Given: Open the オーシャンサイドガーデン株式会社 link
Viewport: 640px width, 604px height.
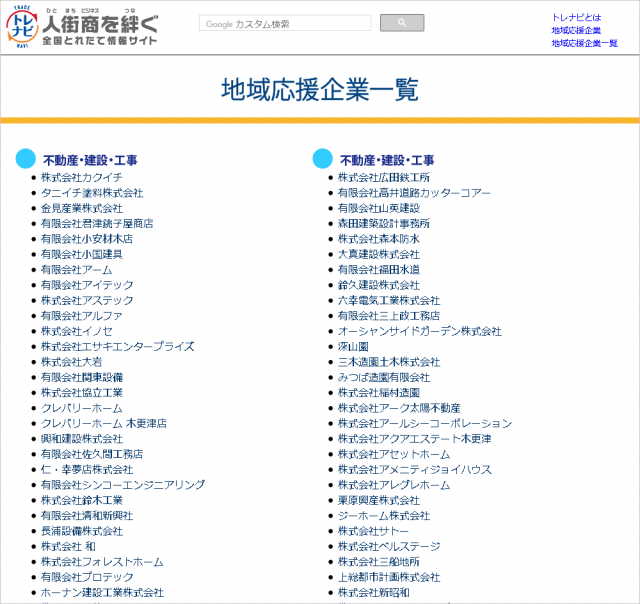Looking at the screenshot, I should (420, 331).
